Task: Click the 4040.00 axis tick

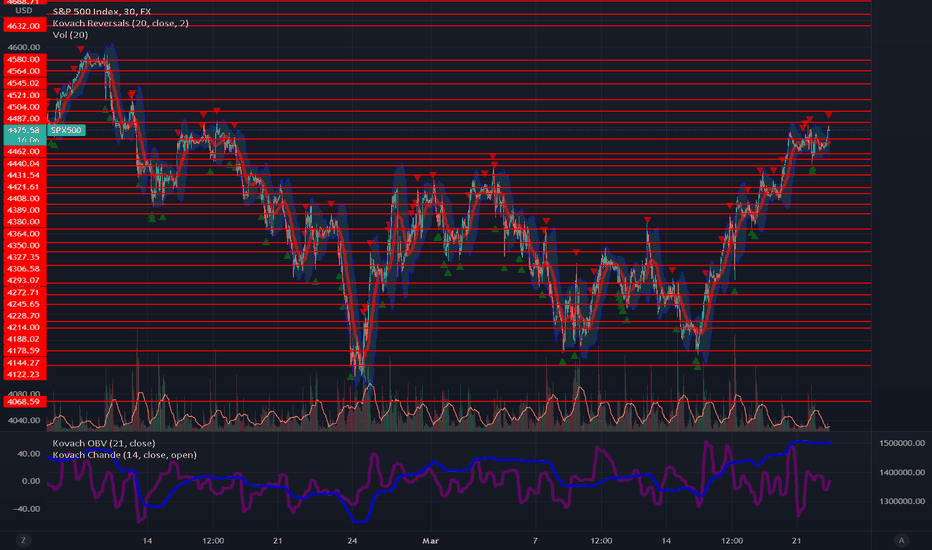Action: tap(24, 420)
